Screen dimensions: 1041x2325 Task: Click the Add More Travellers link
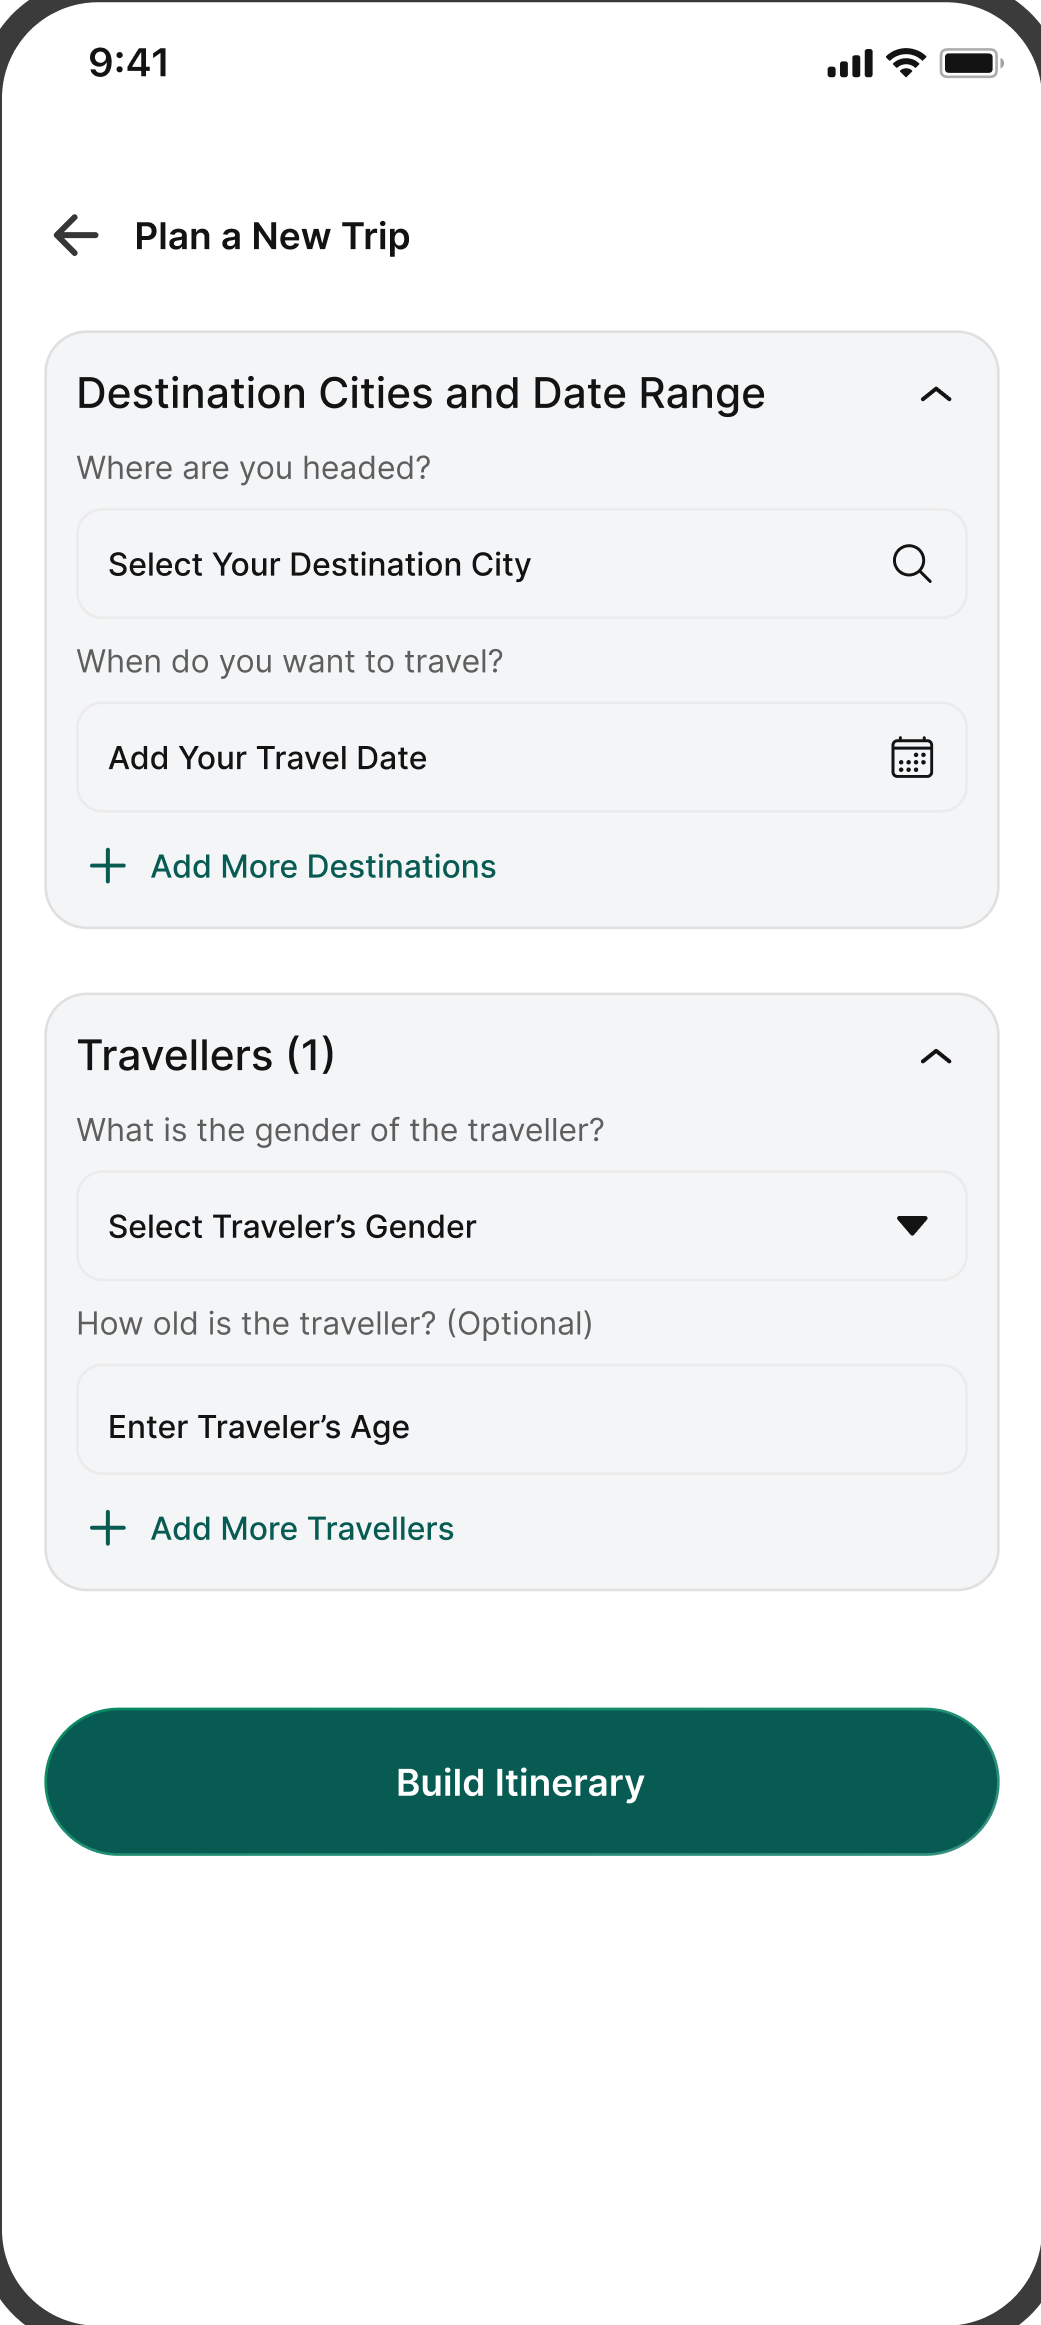point(301,1528)
